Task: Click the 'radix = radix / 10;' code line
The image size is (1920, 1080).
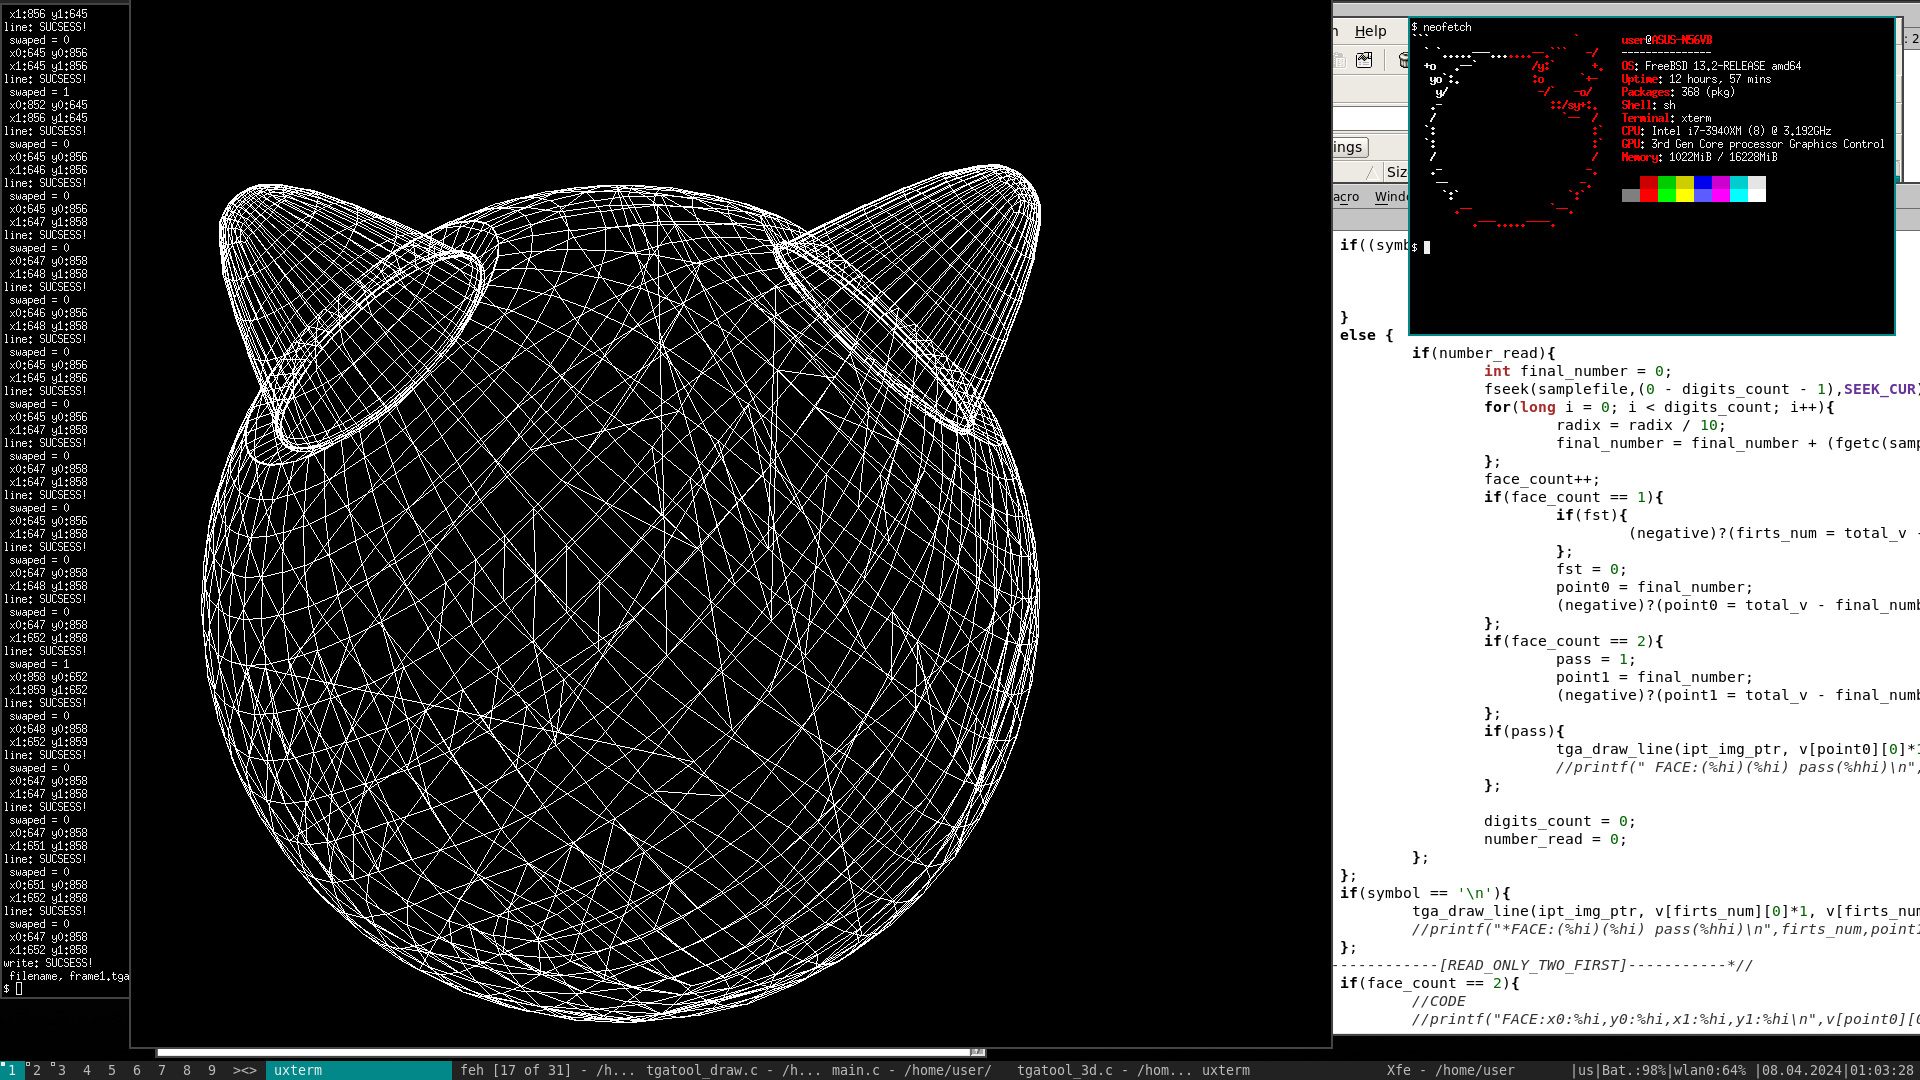Action: coord(1640,425)
